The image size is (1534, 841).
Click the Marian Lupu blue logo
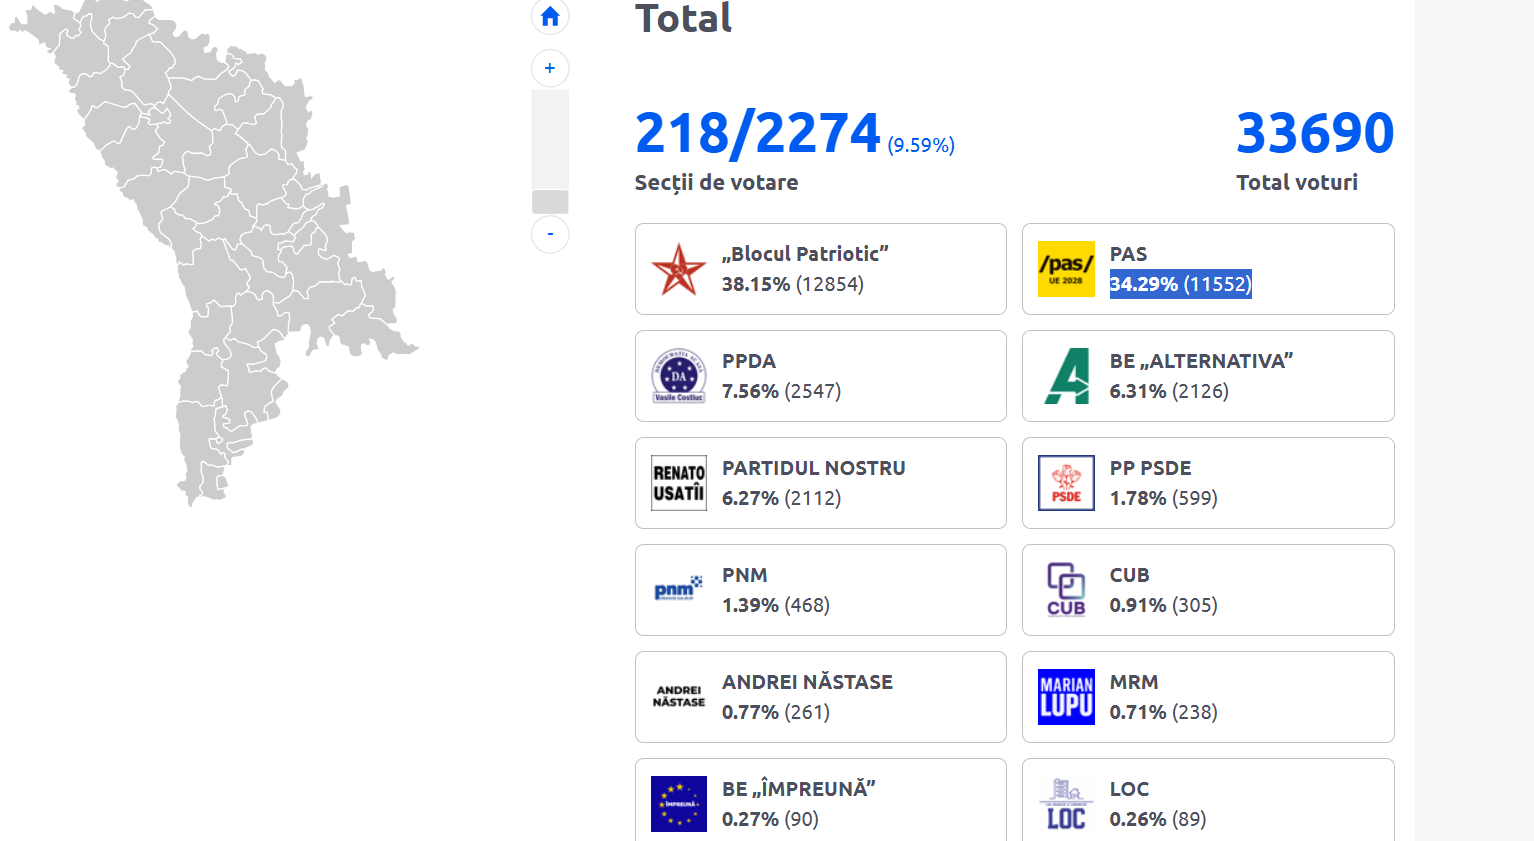click(x=1066, y=697)
